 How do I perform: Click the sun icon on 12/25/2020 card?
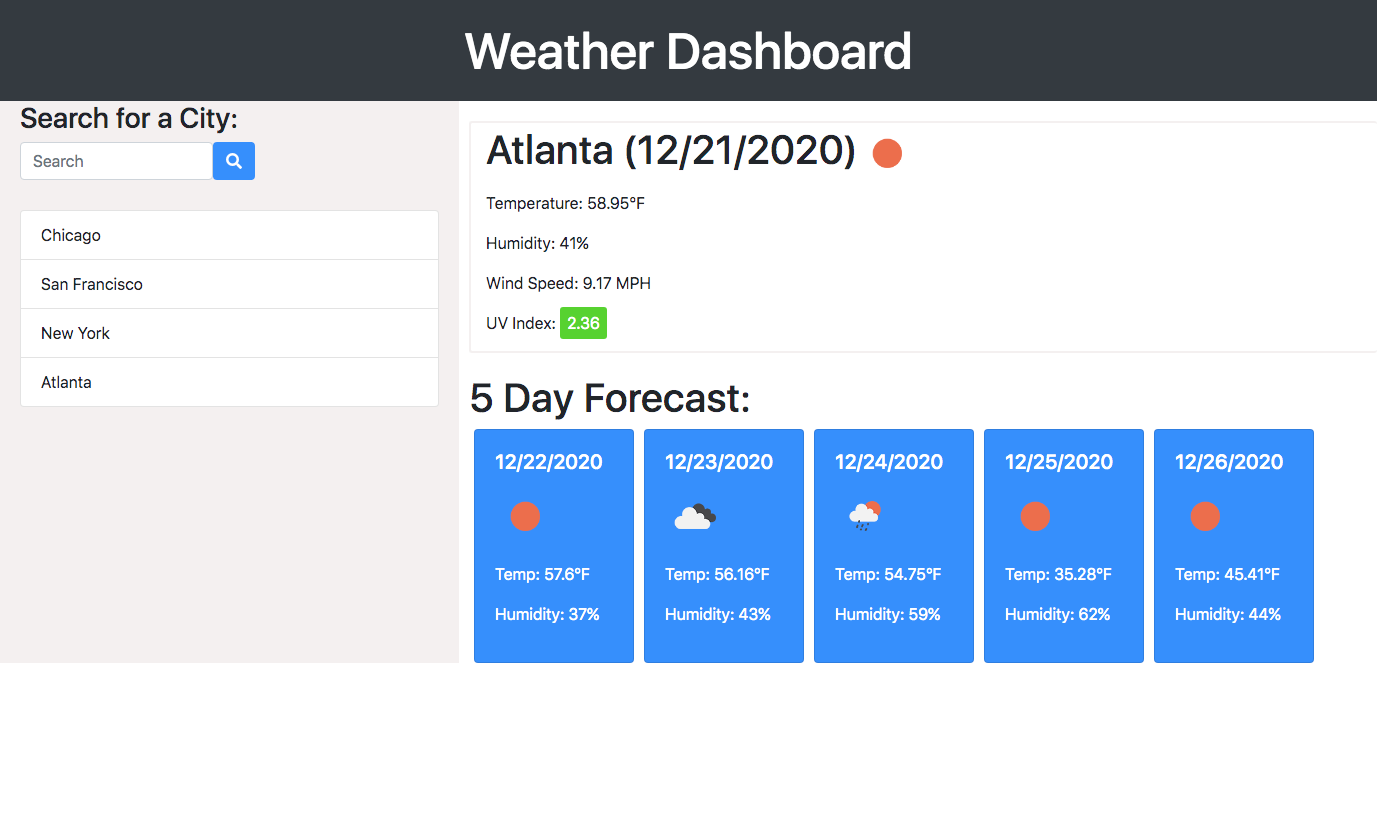tap(1035, 517)
